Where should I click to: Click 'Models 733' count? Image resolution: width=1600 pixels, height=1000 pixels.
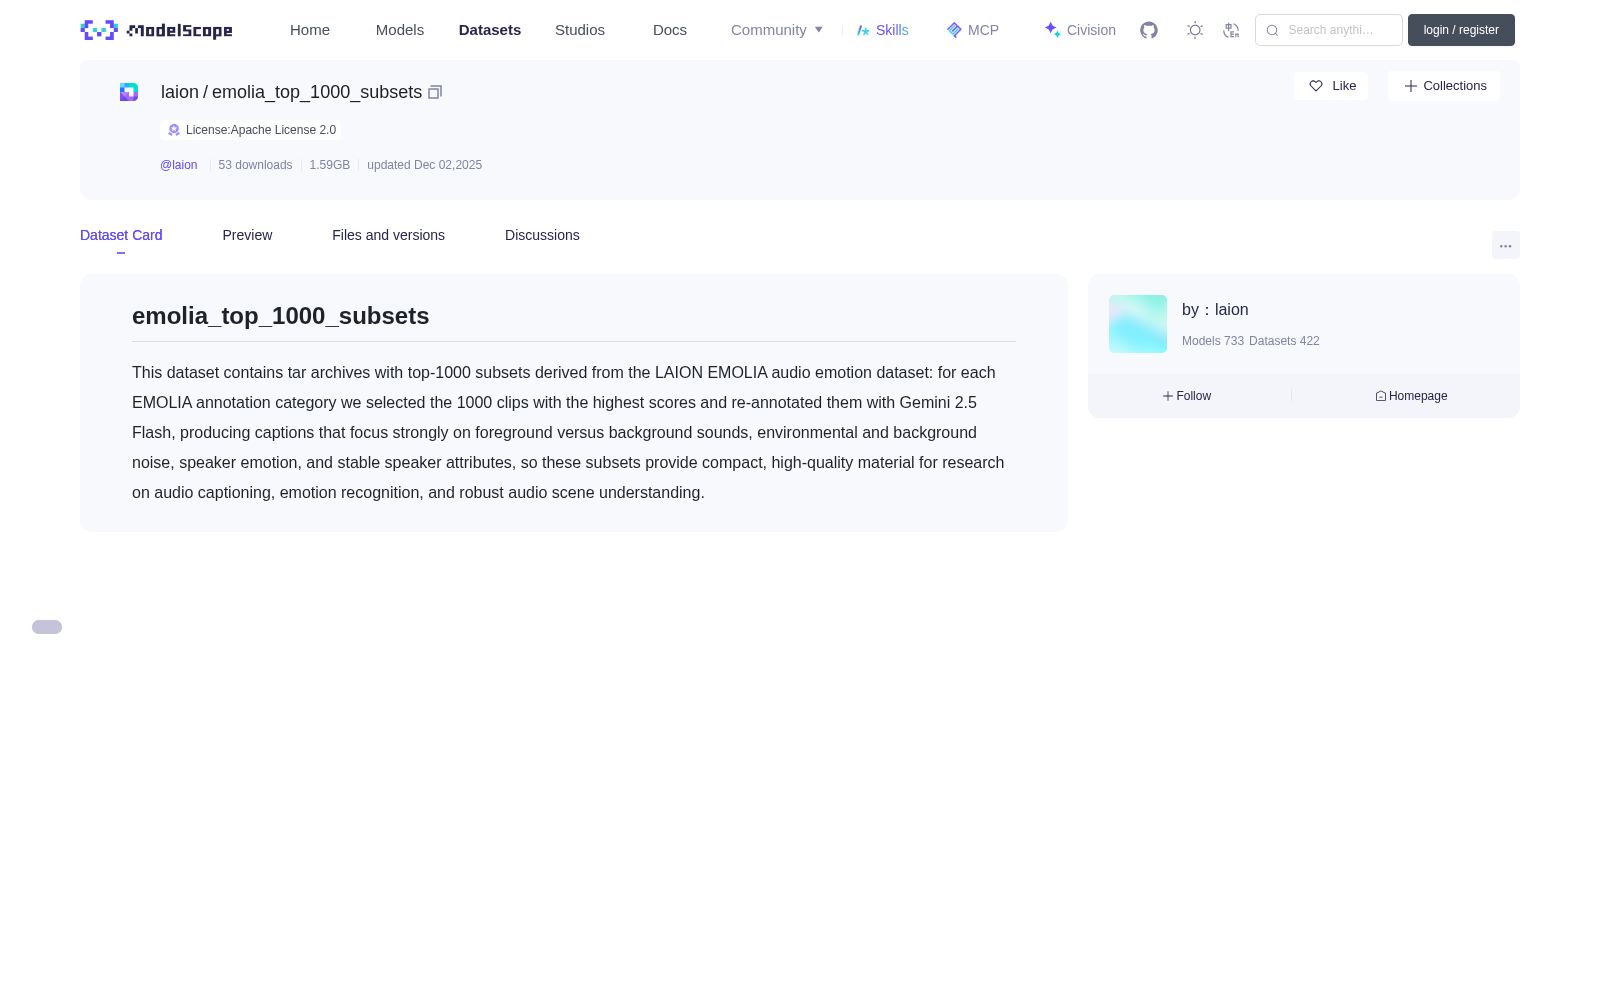click(1213, 341)
